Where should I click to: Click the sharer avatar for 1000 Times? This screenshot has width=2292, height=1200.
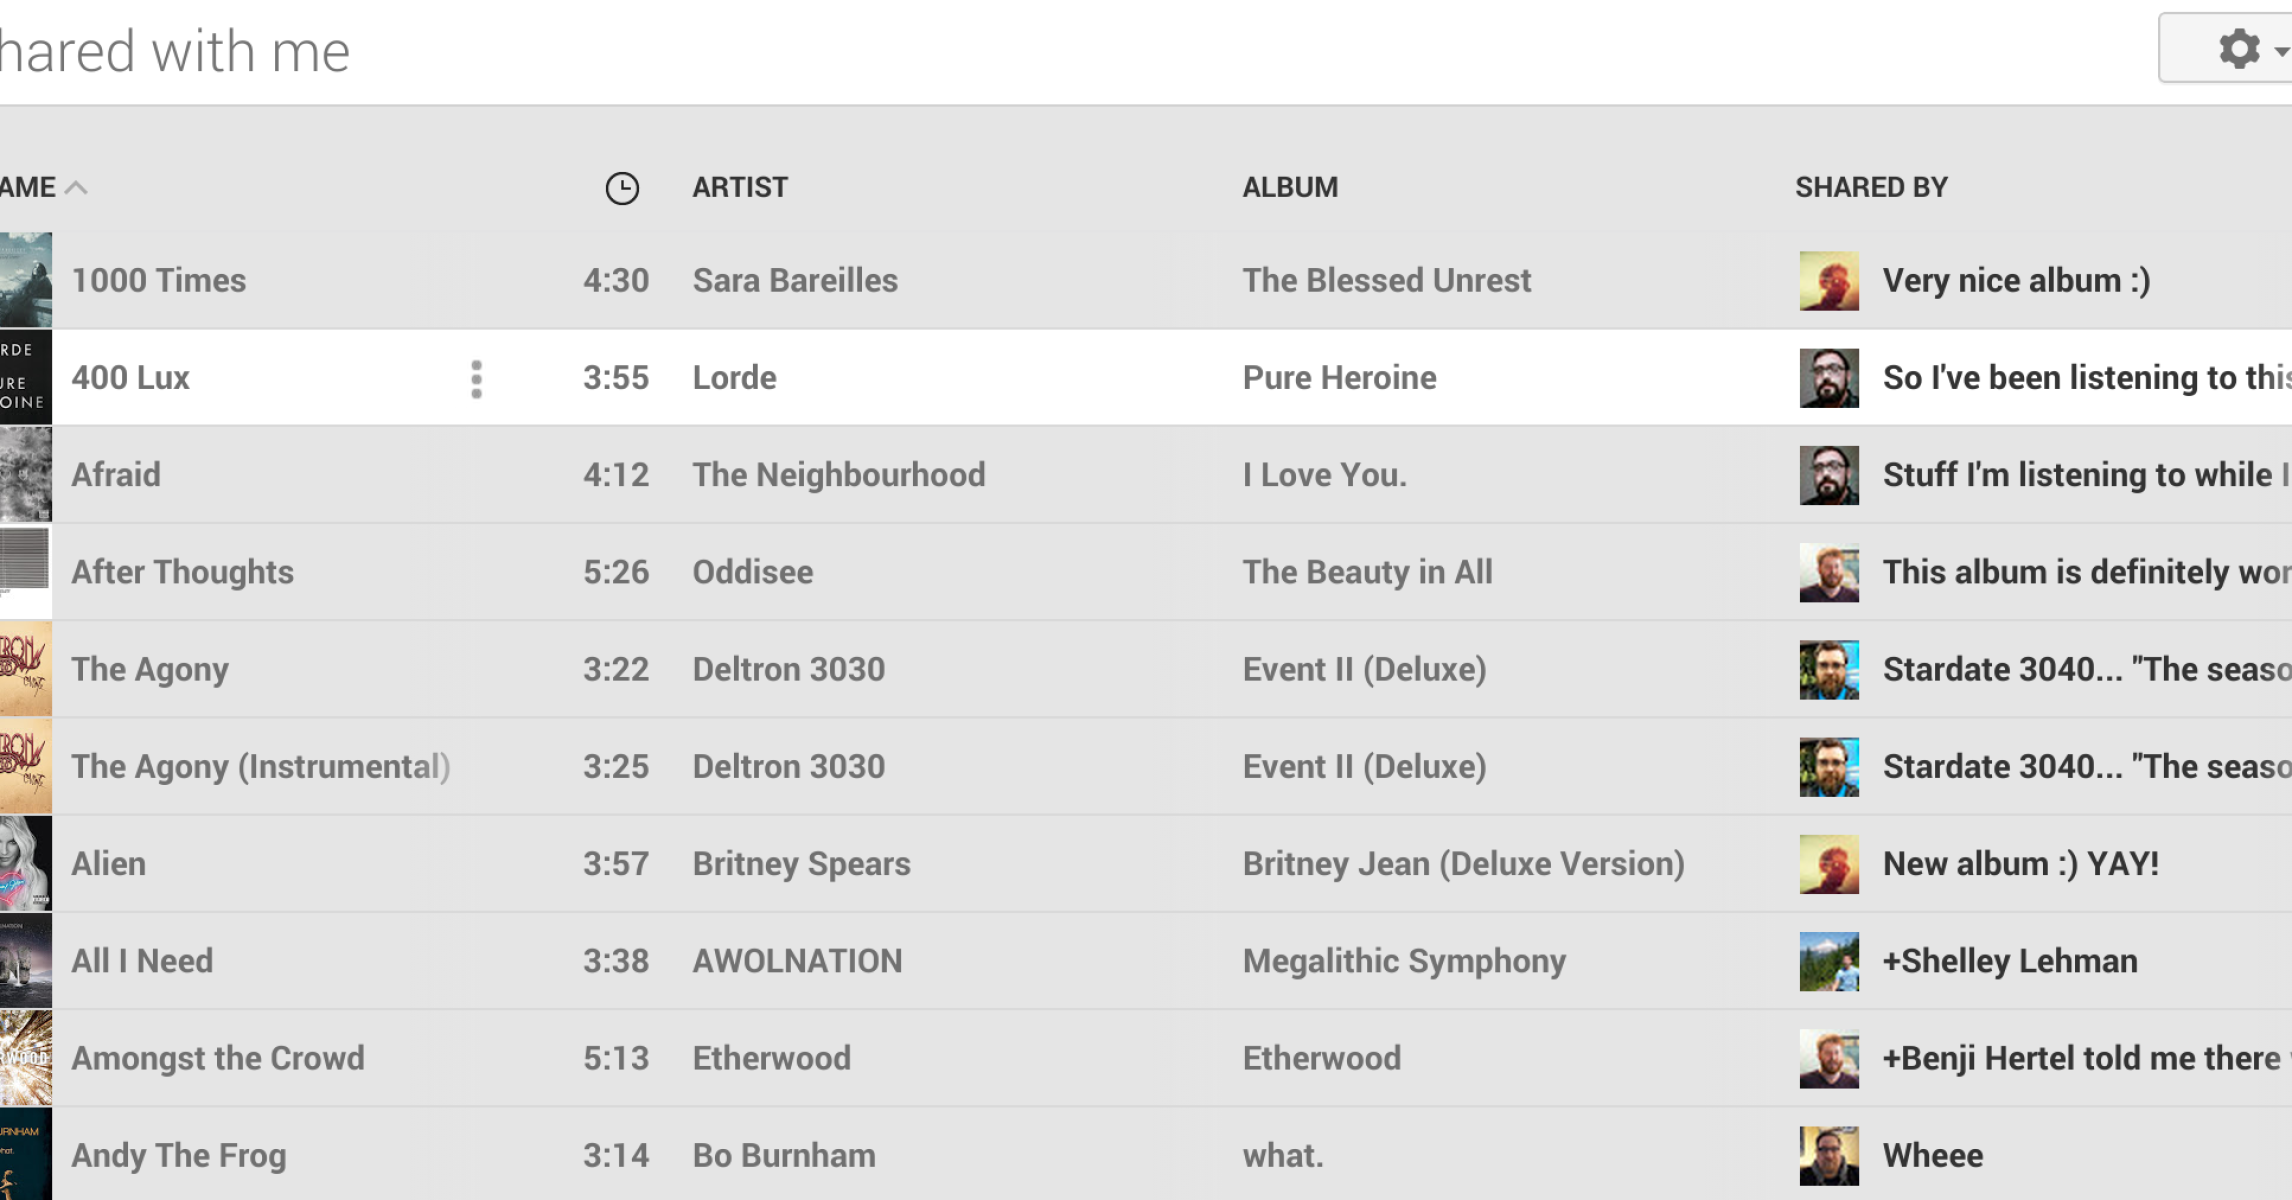pos(1829,280)
